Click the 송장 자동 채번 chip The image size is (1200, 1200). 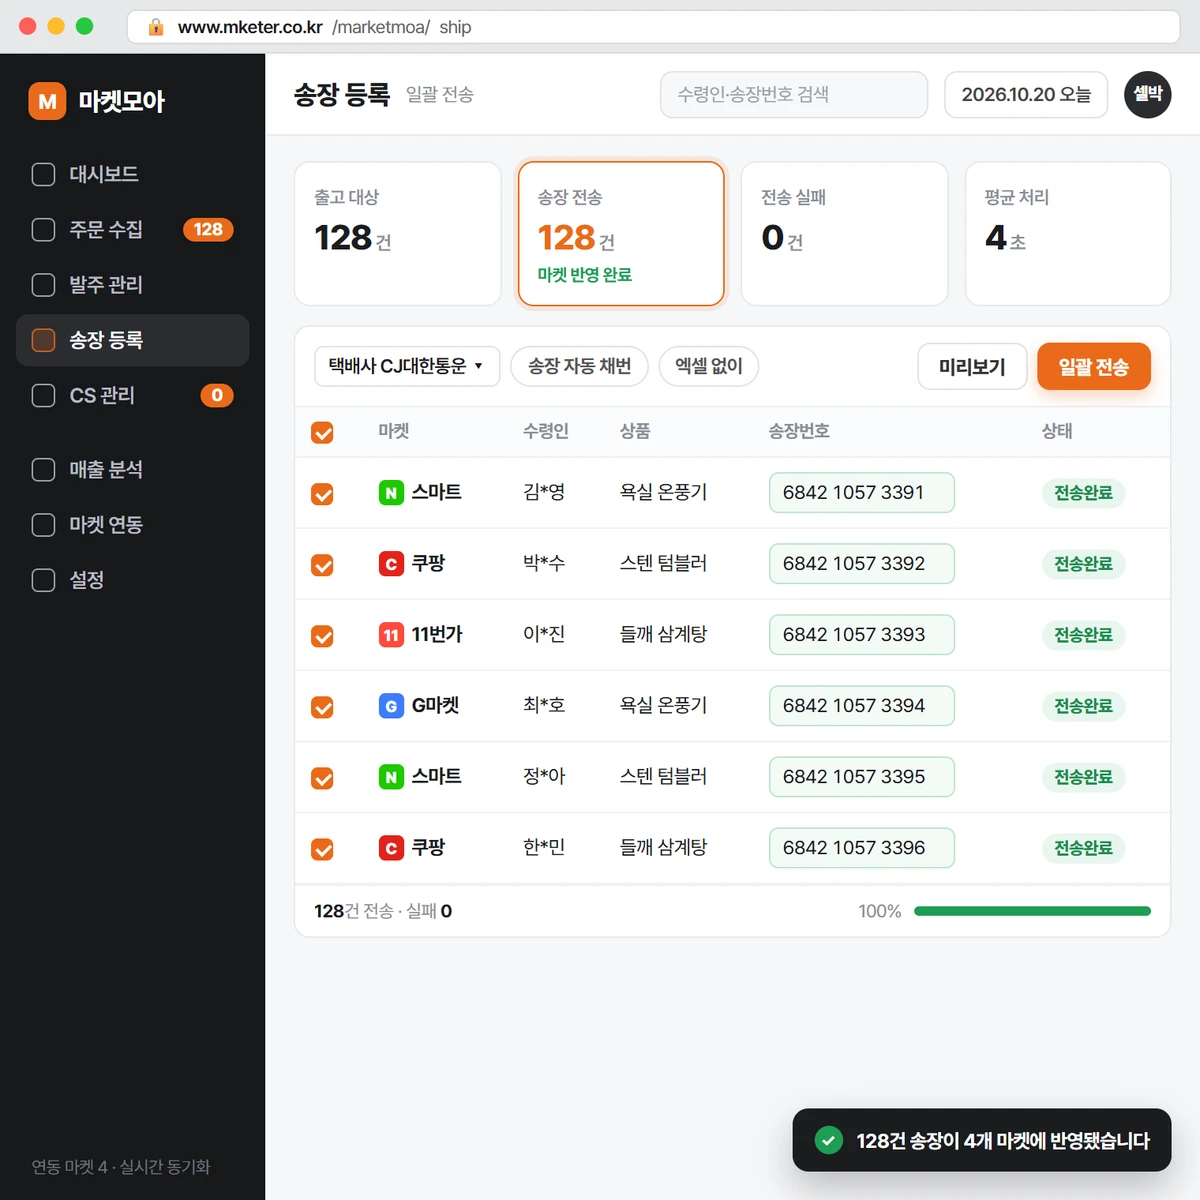579,366
